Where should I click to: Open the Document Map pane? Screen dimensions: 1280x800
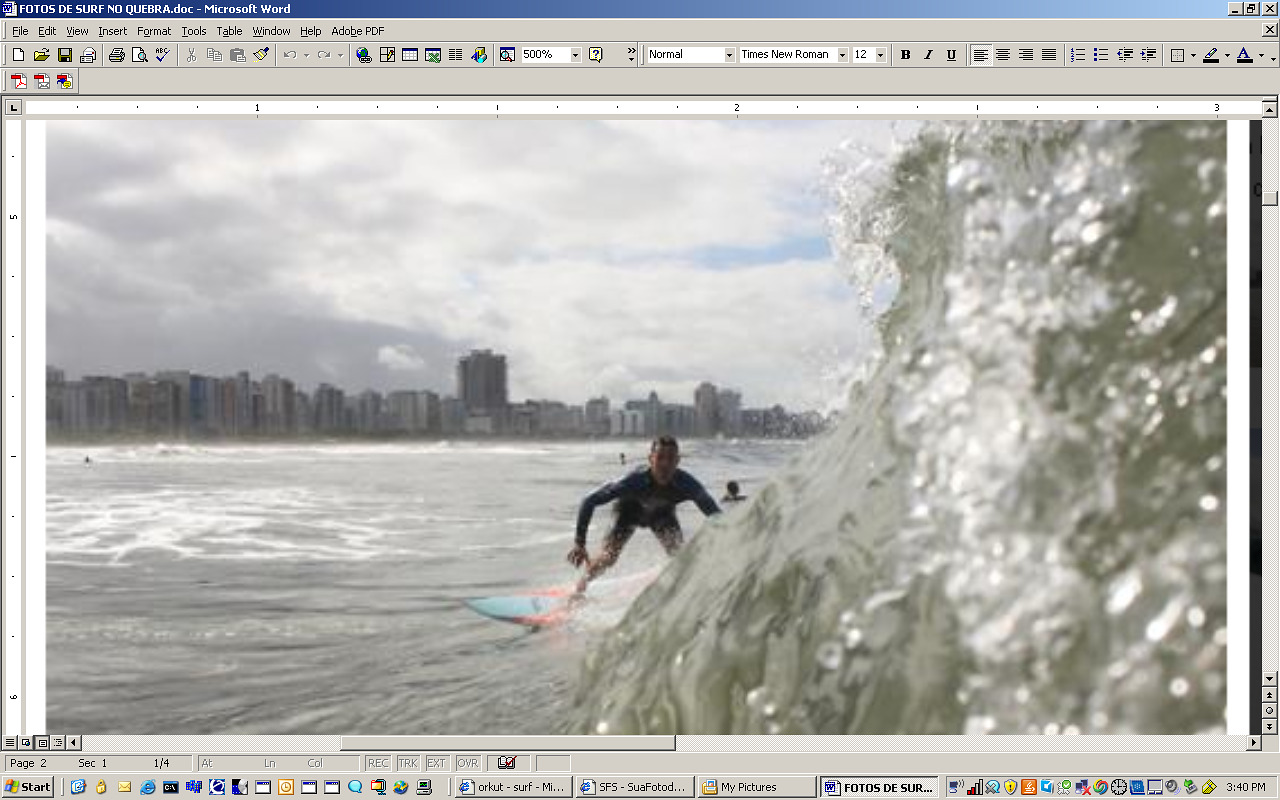[507, 55]
